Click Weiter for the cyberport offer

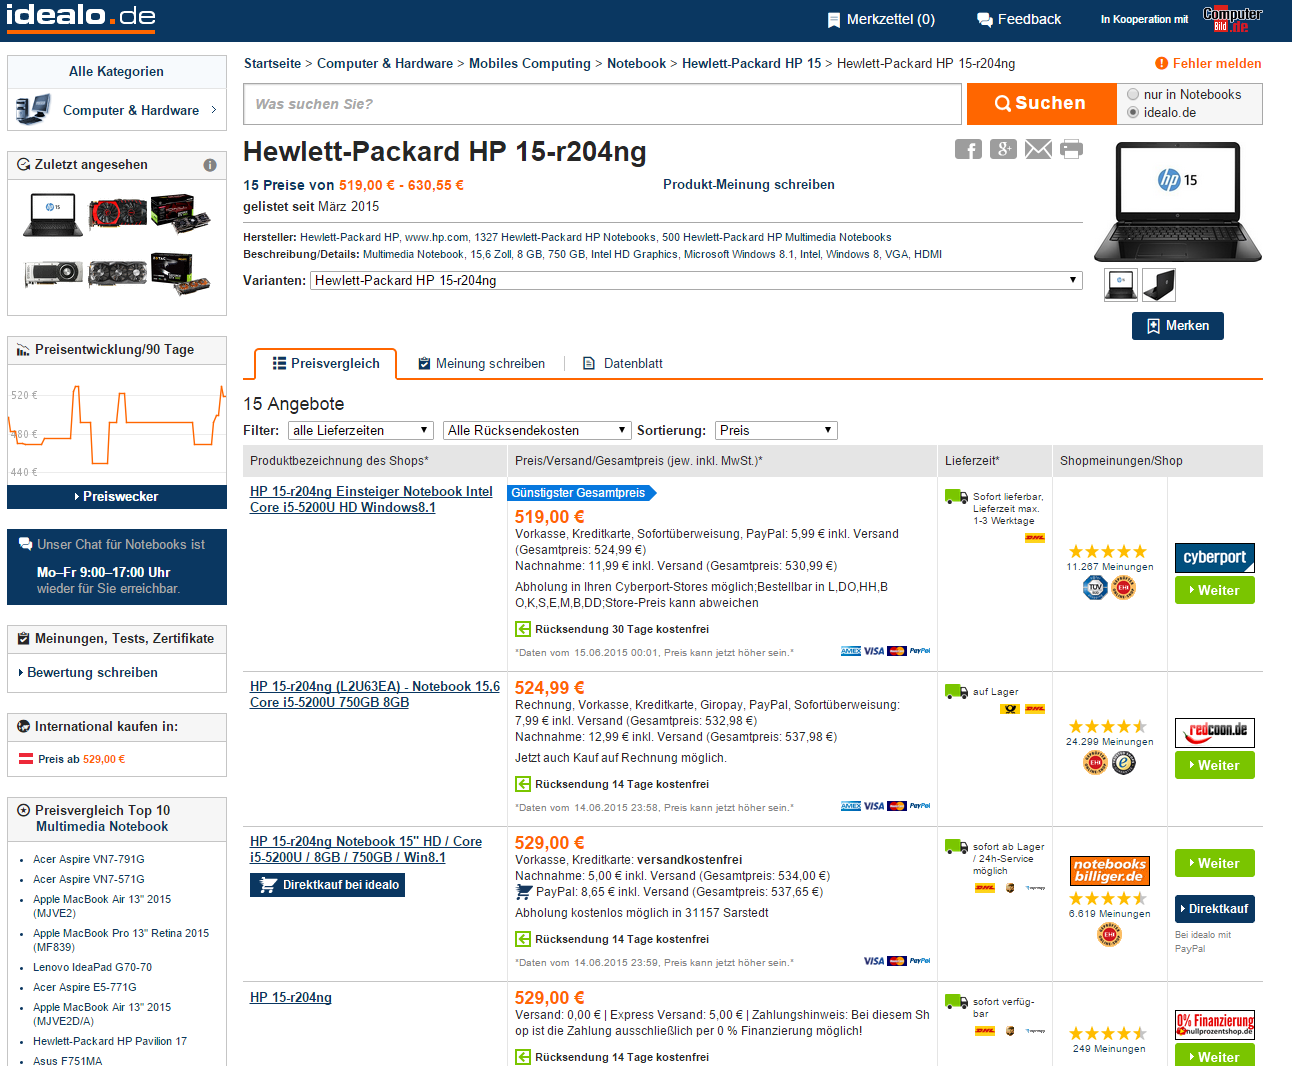pos(1214,590)
